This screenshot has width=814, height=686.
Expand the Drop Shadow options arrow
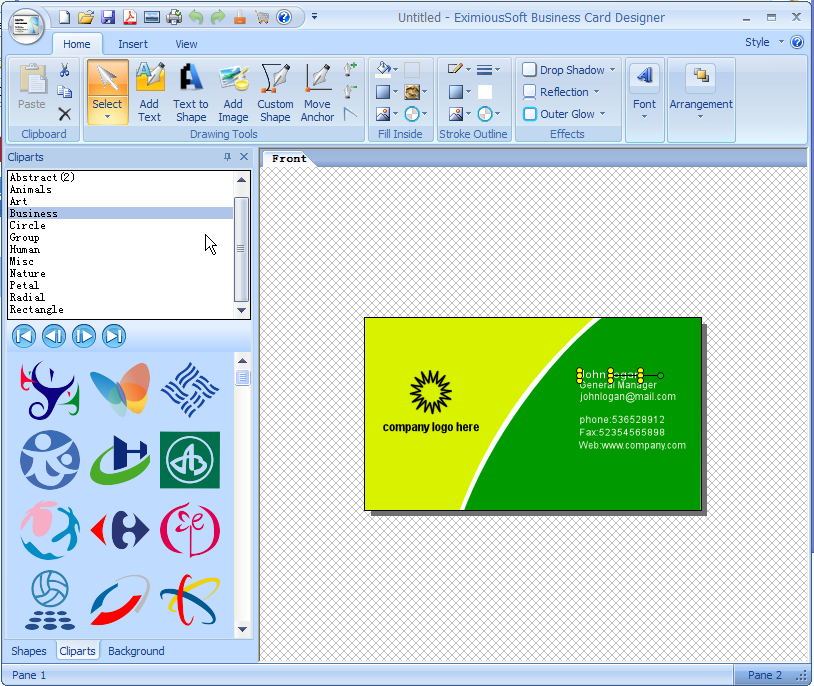tap(613, 70)
